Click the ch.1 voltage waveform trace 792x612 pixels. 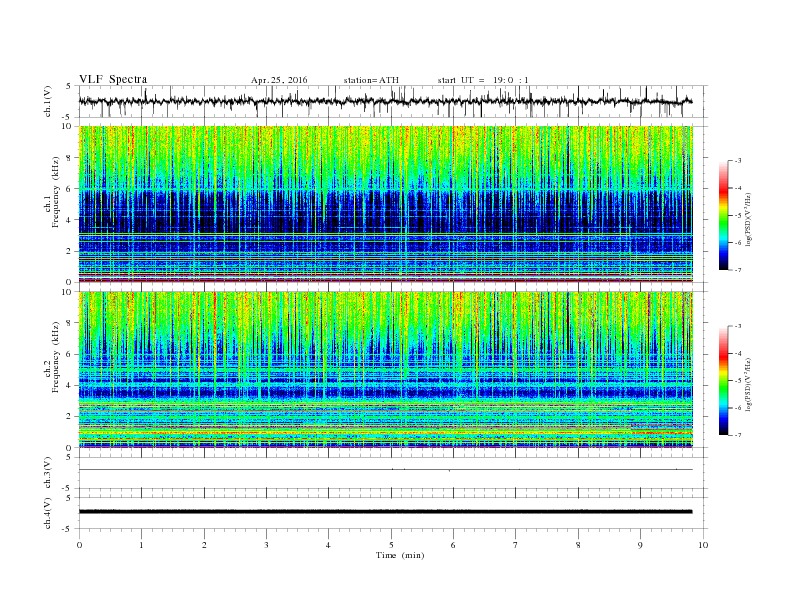[x=385, y=101]
